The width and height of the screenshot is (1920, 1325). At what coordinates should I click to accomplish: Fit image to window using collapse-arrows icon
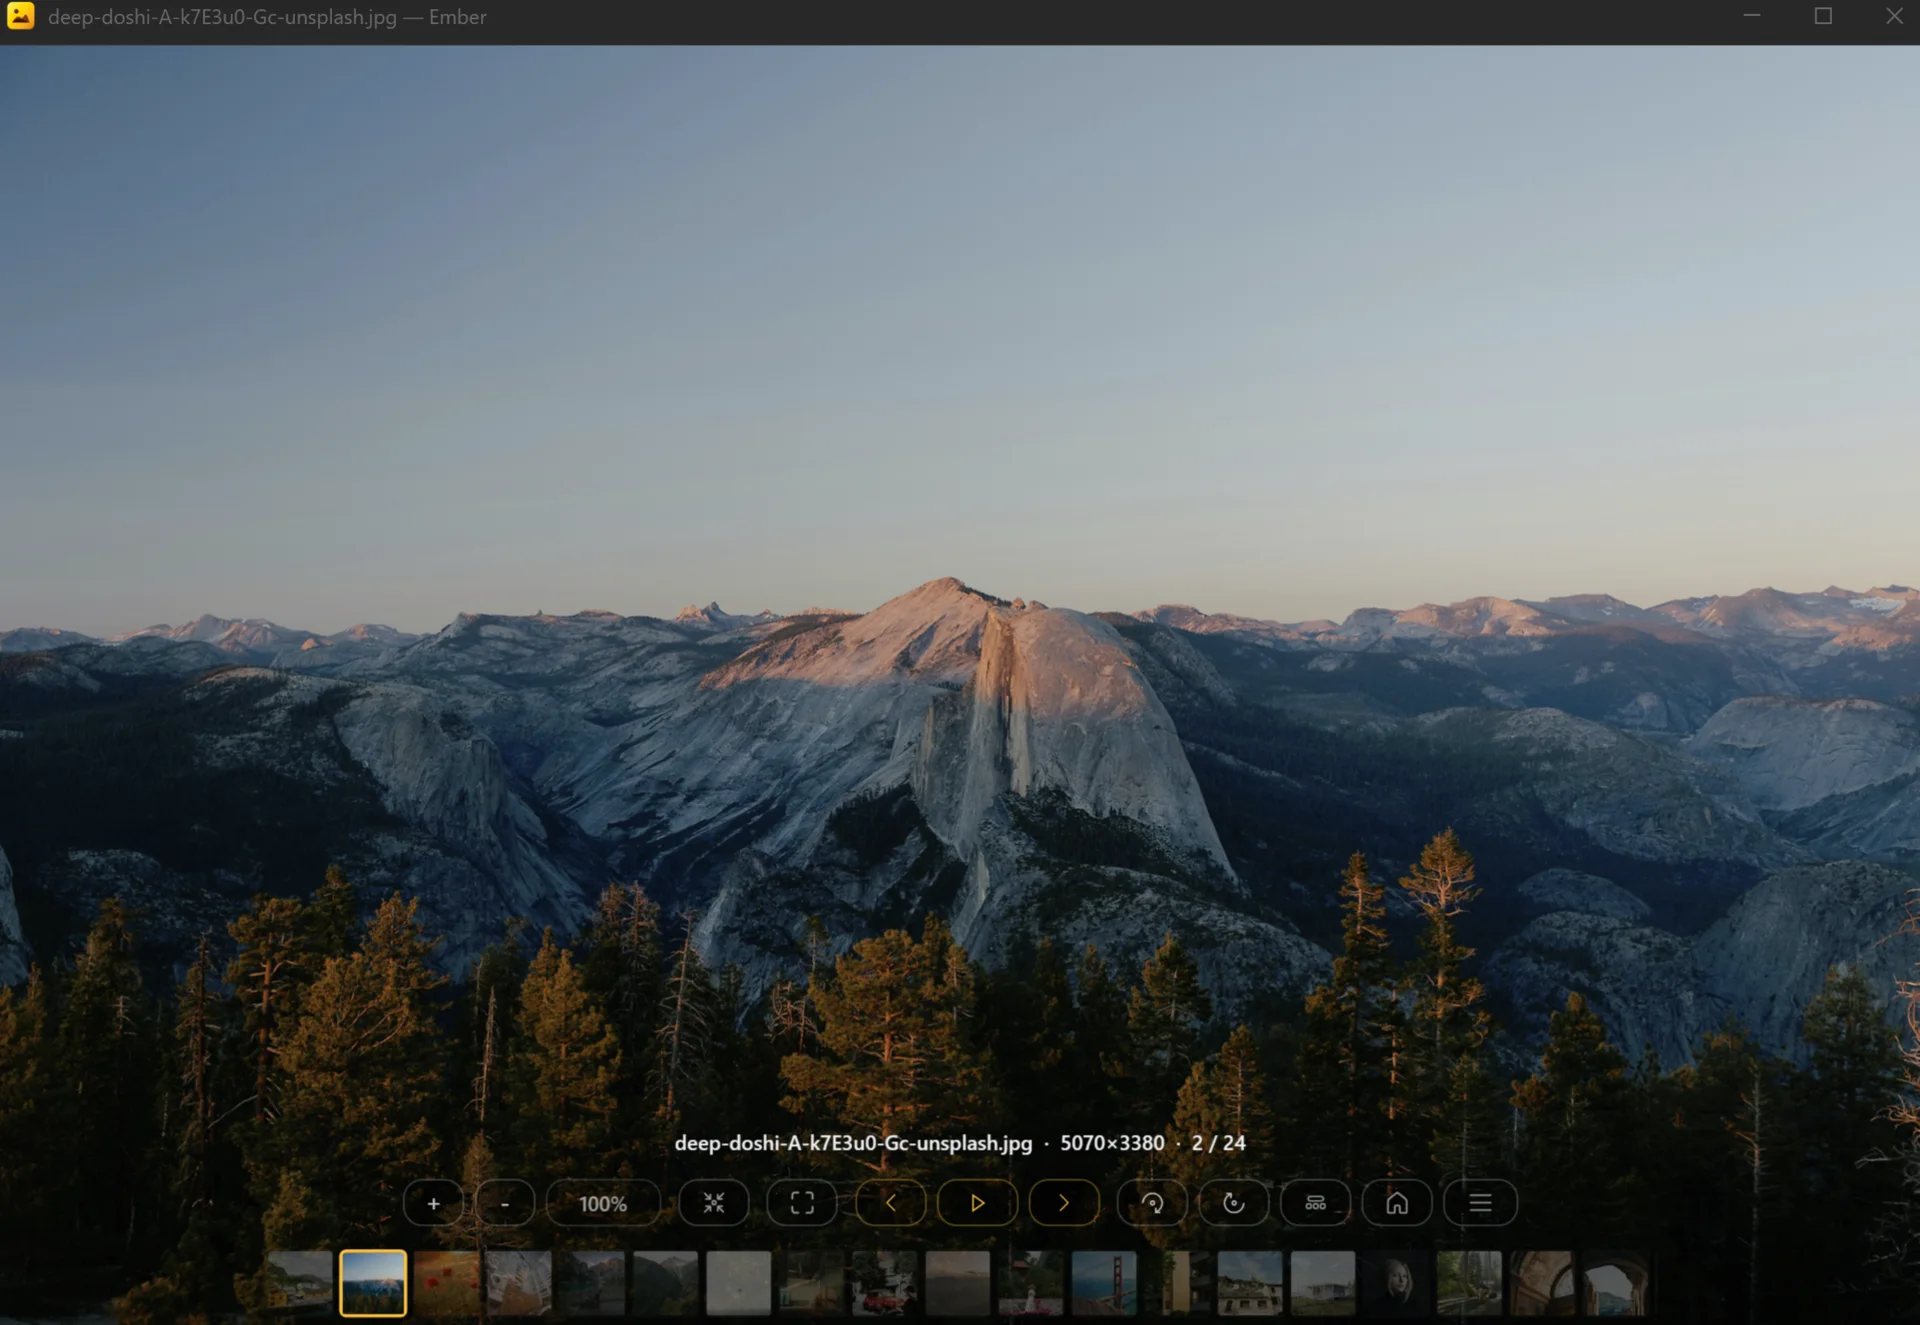pos(714,1203)
